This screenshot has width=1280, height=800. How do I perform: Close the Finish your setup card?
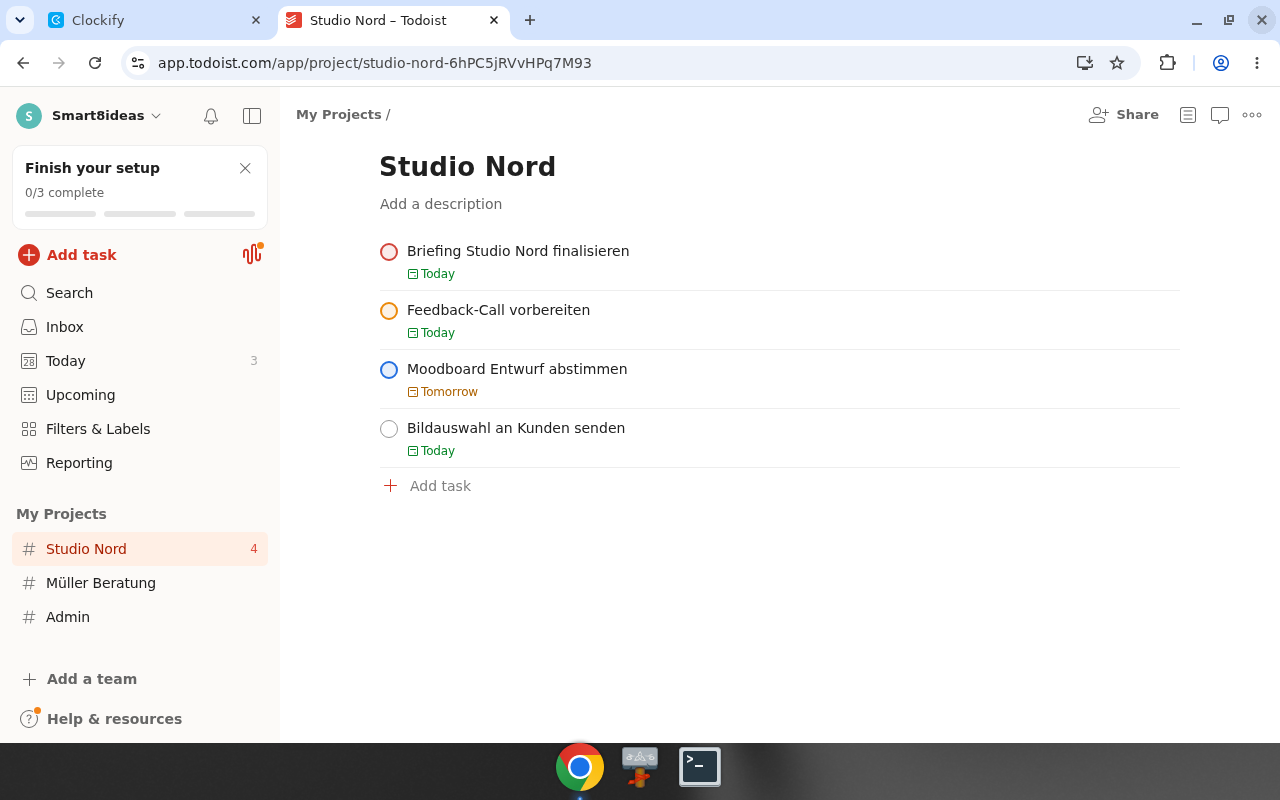[x=245, y=168]
